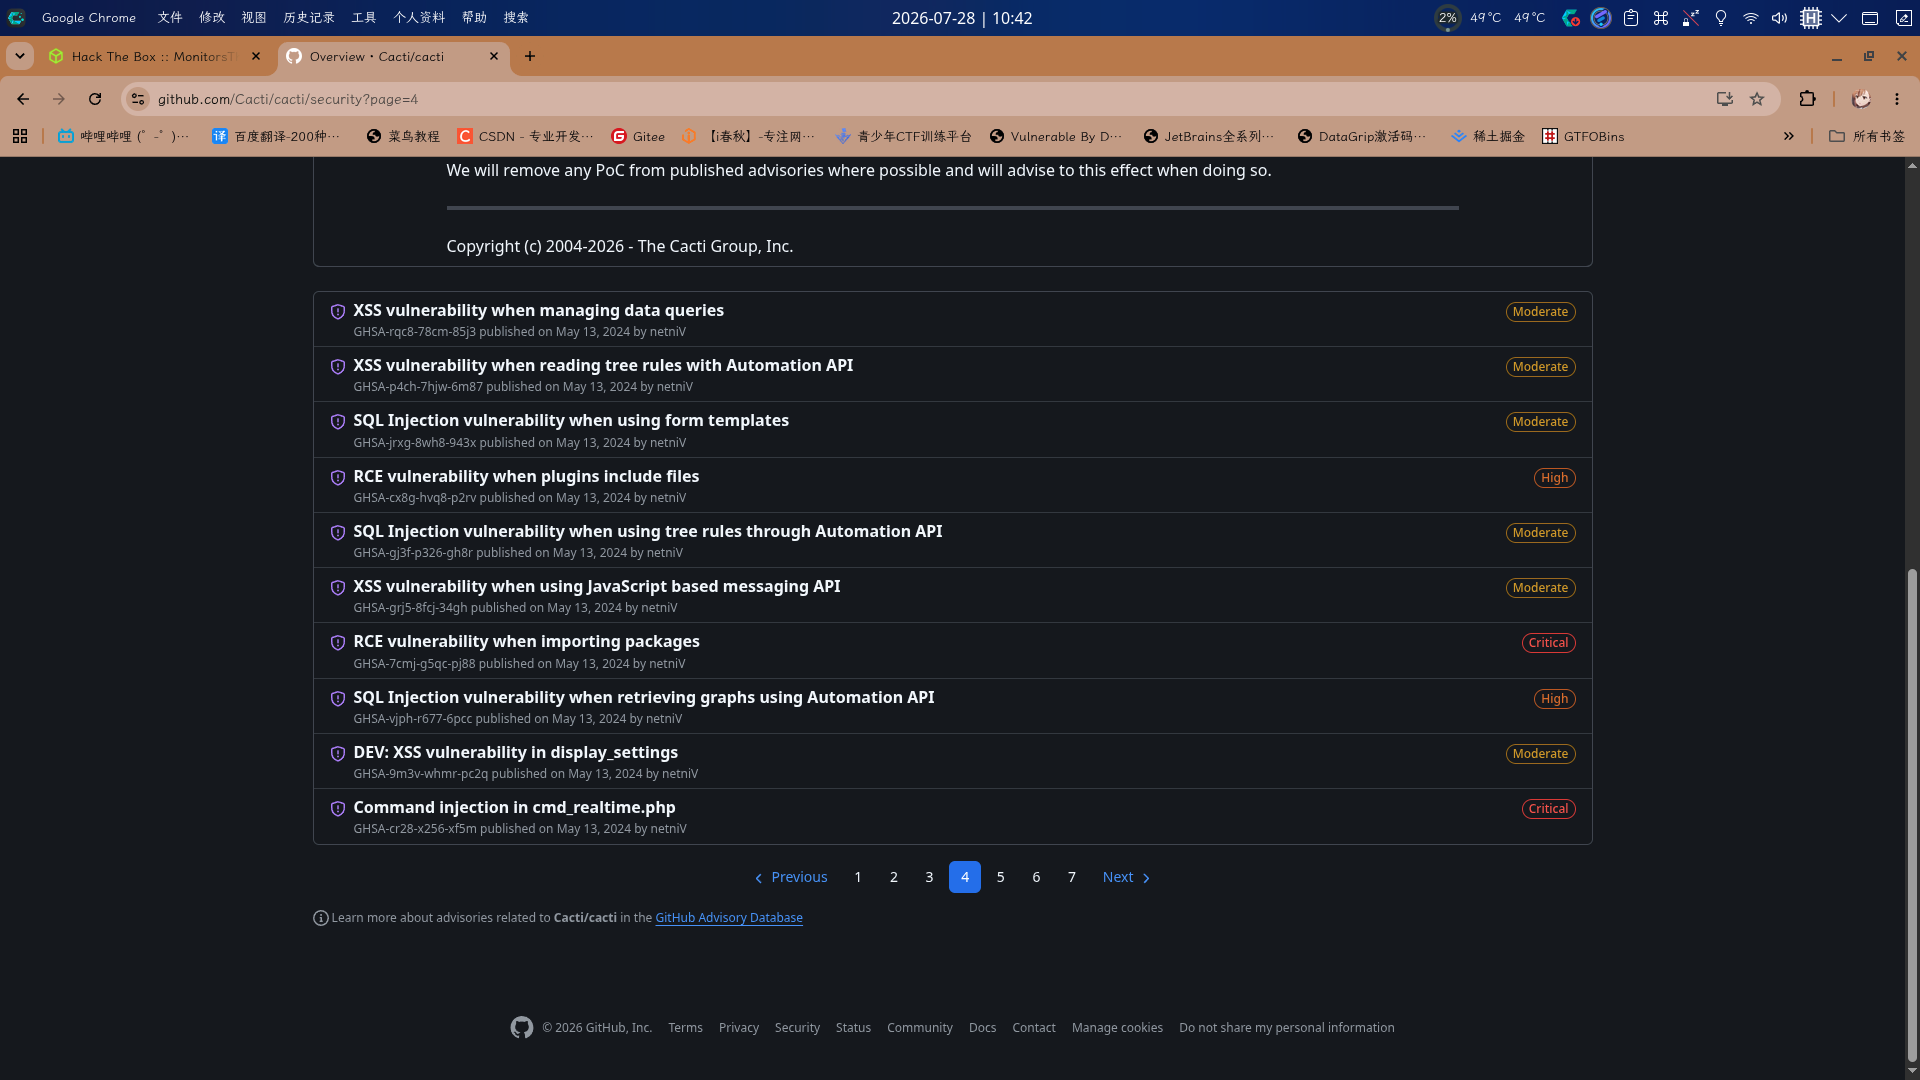The width and height of the screenshot is (1920, 1080).
Task: Open Chrome profile avatar
Action: pyautogui.click(x=1861, y=99)
